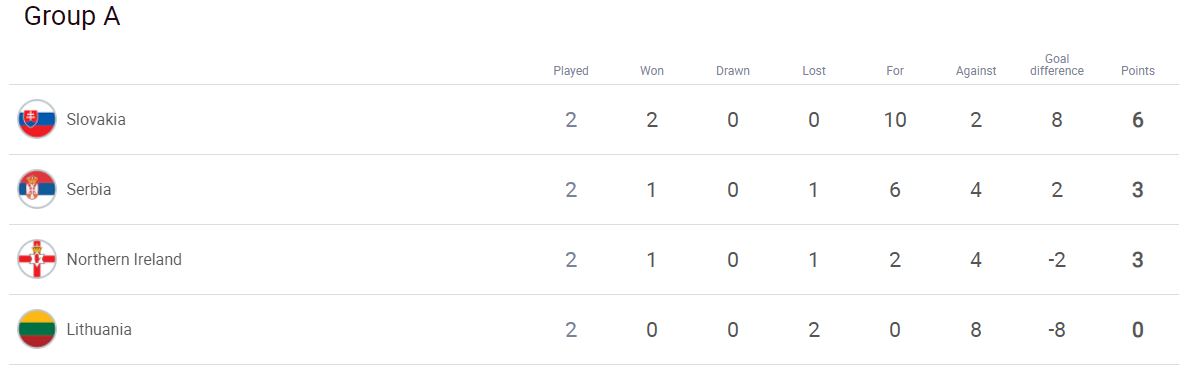Select the Lithuania team name
Screen dimensions: 1184x370
point(99,329)
